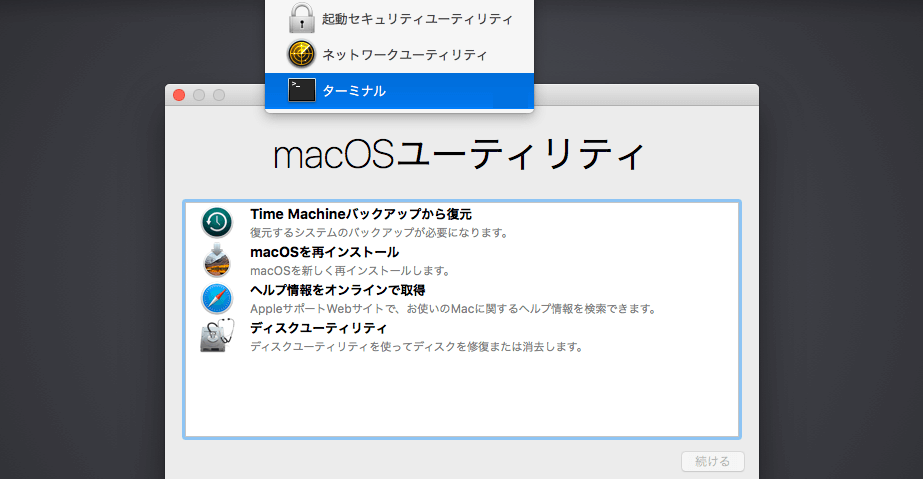Click the black Terminal icon in menu
Screen dimensions: 923x479
301,90
